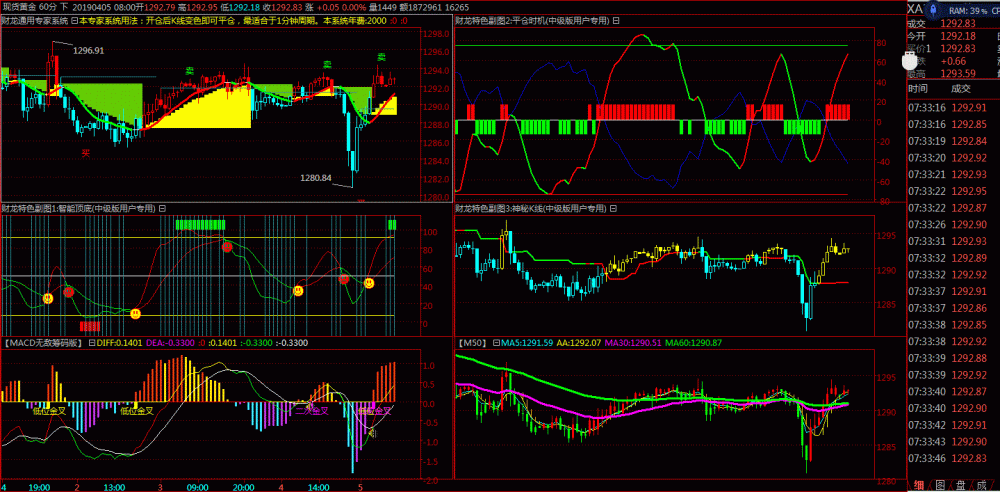Viewport: 1000px width, 492px height.
Task: Switch to the 图 tab
Action: click(940, 484)
